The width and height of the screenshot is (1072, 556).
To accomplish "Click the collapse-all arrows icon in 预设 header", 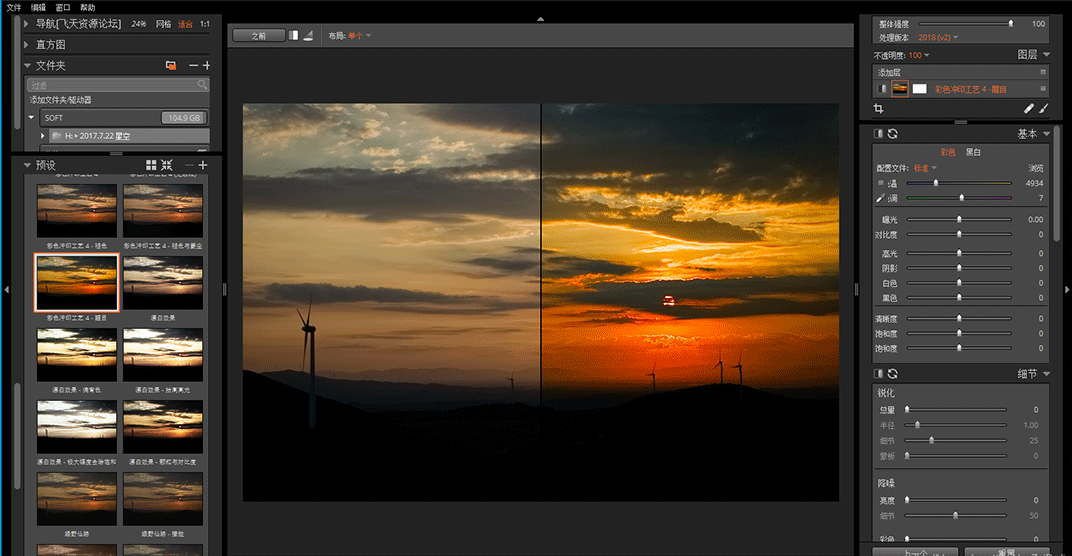I will [167, 165].
